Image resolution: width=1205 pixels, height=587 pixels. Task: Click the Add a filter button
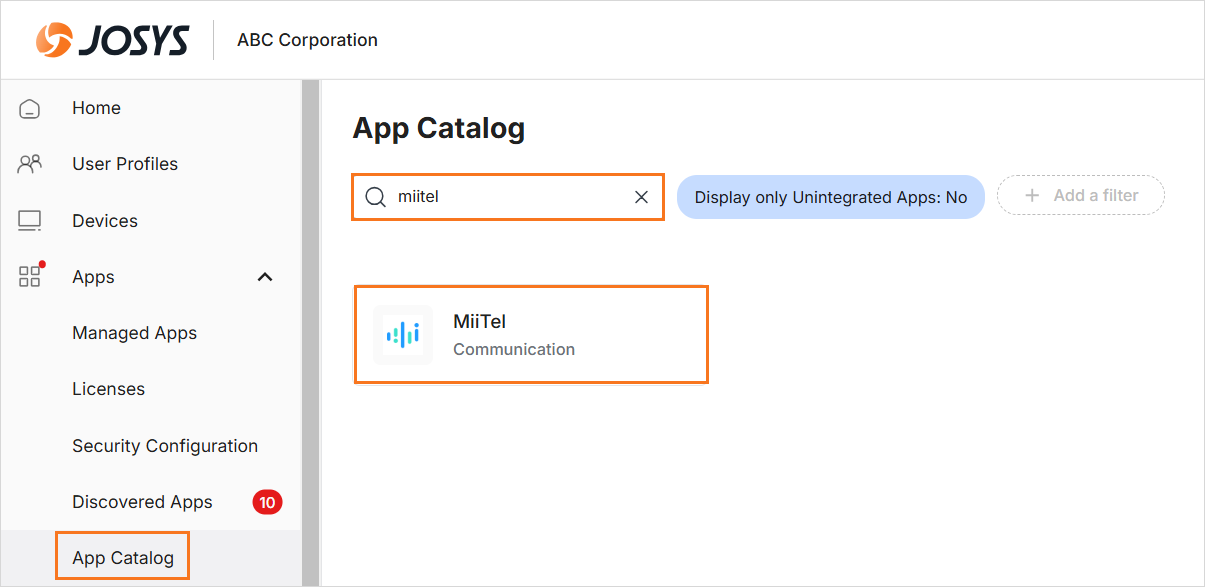pyautogui.click(x=1081, y=196)
